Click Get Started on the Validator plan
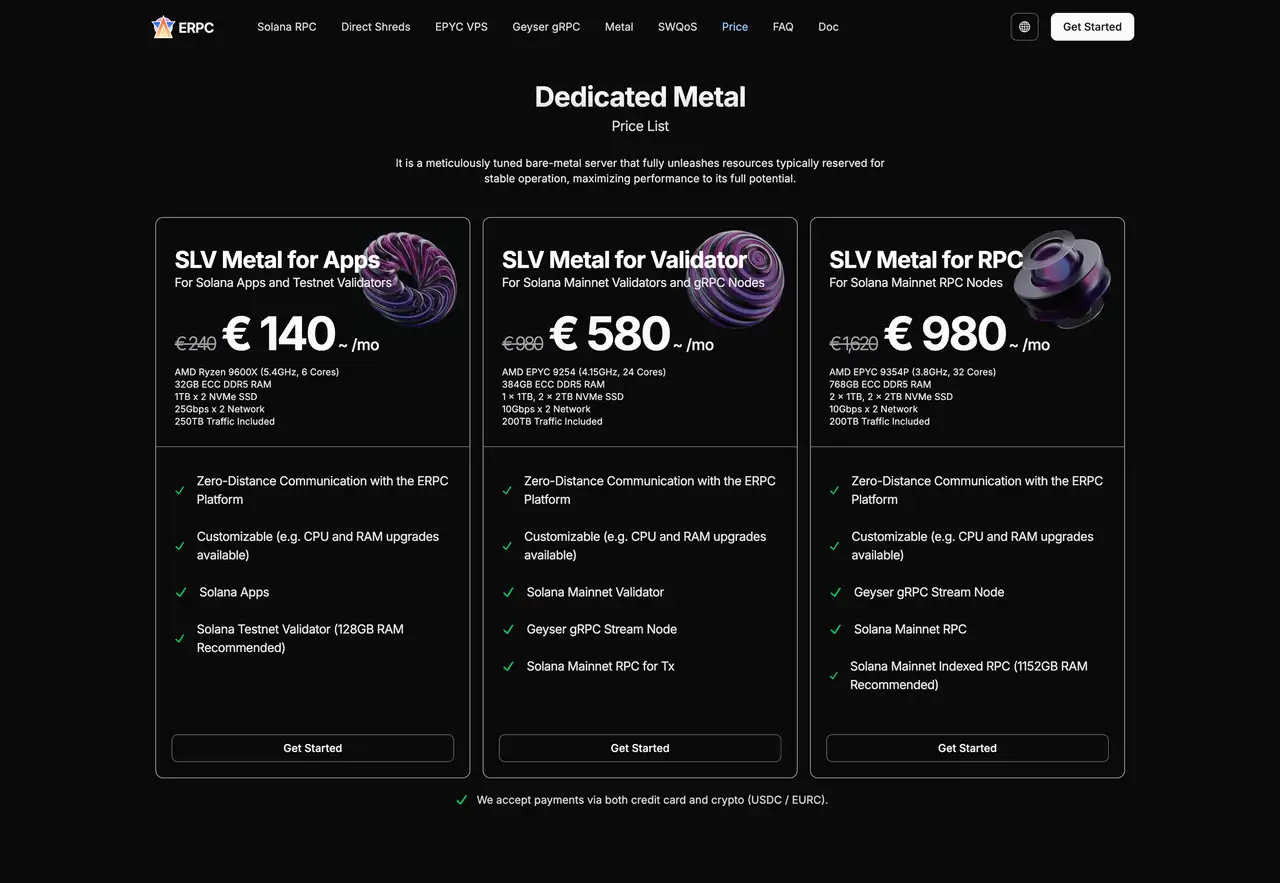The width and height of the screenshot is (1280, 883). (x=640, y=747)
